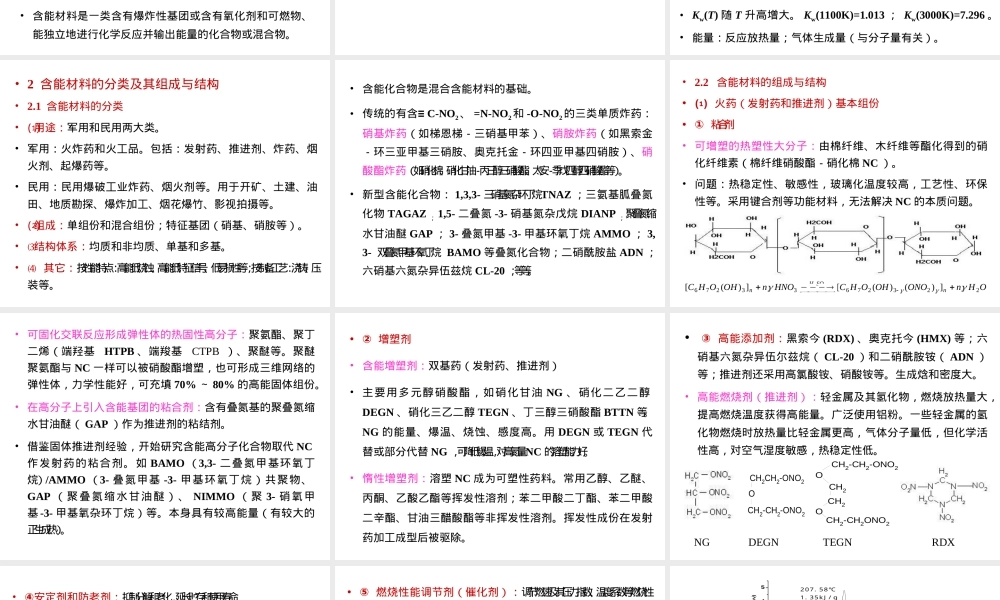This screenshot has height=600, width=1000.
Task: Select the slide with the cellulose structure diagram
Action: click(x=835, y=184)
